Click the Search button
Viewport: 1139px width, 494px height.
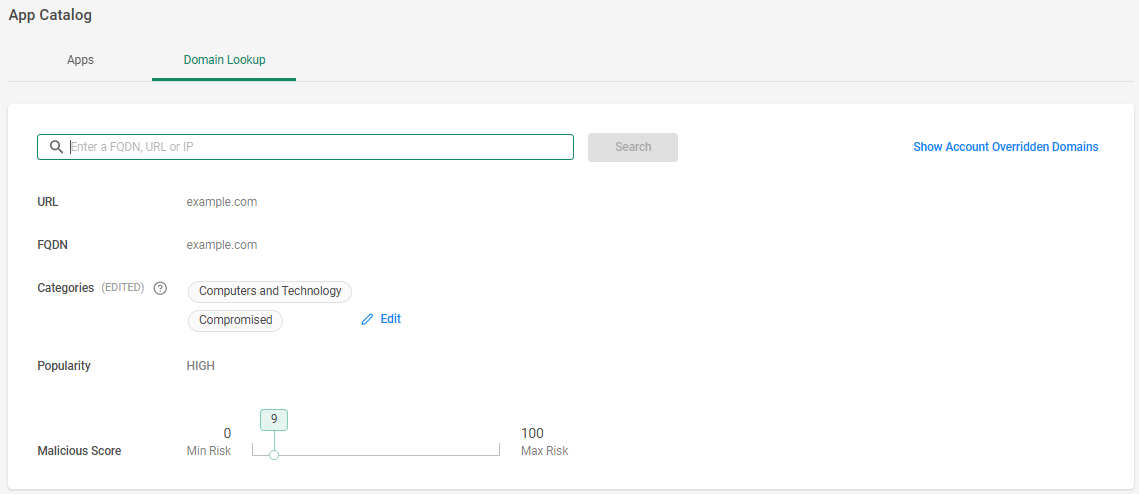pos(633,147)
